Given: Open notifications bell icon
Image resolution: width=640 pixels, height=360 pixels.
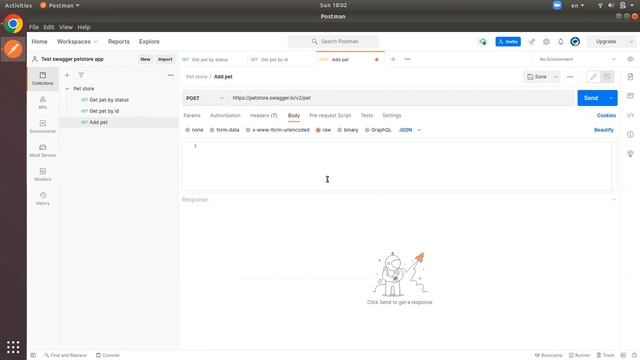Looking at the screenshot, I should pos(560,42).
